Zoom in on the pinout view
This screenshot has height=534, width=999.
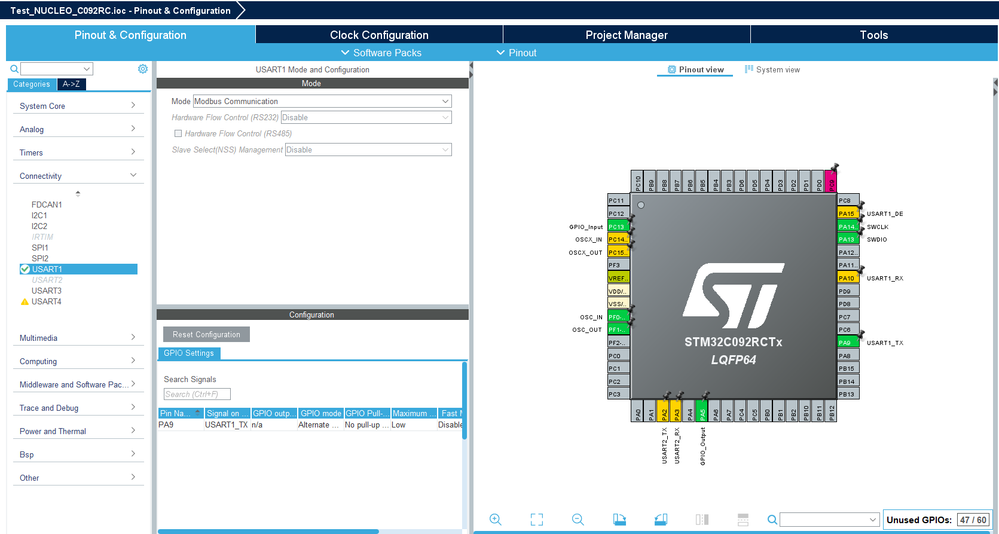pos(495,519)
